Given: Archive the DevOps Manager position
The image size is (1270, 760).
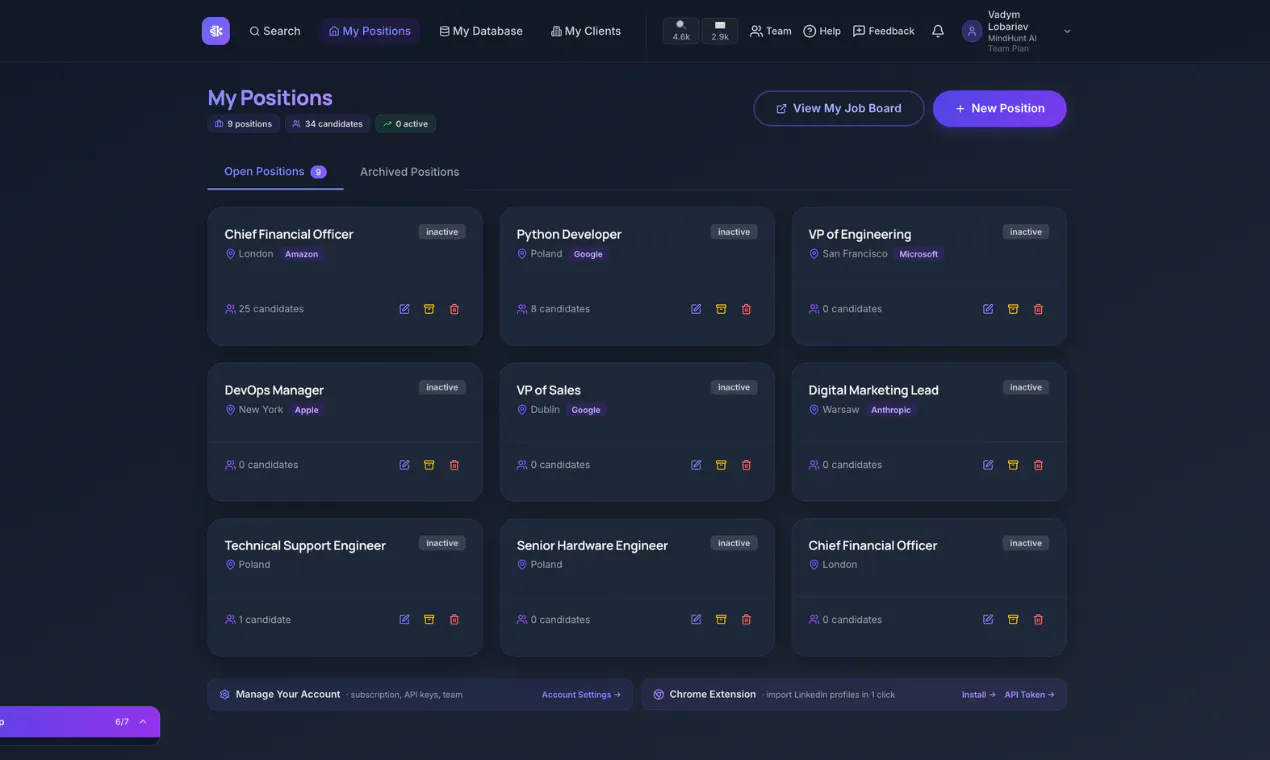Looking at the screenshot, I should pyautogui.click(x=429, y=465).
